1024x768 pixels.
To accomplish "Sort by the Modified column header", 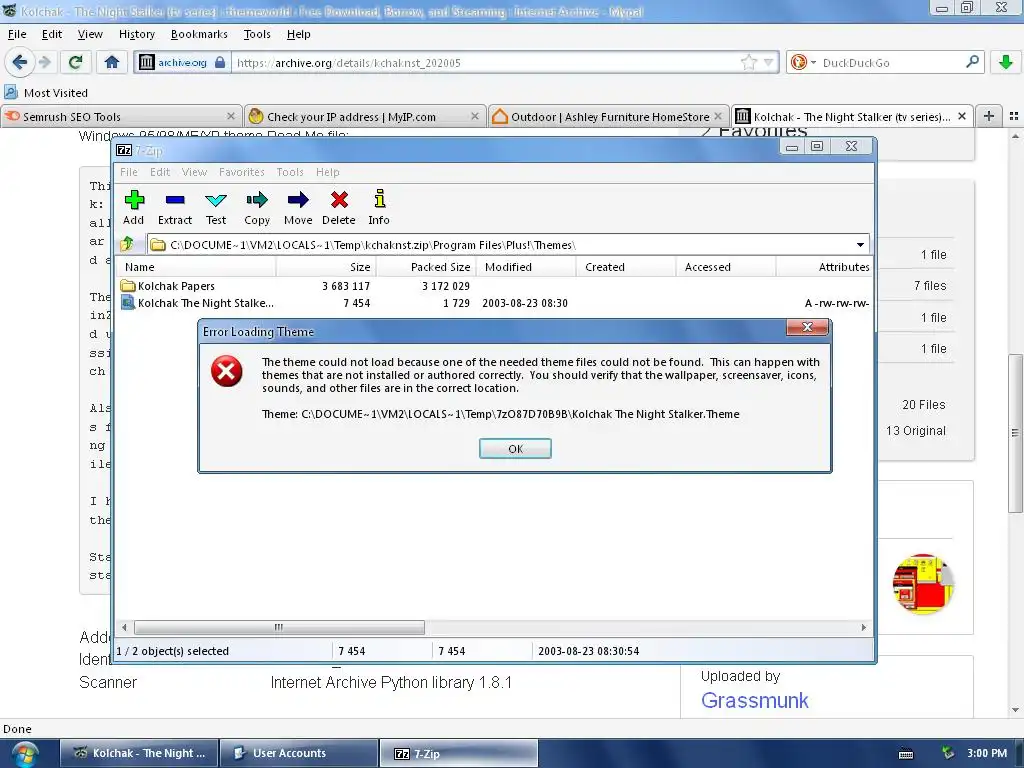I will (526, 266).
